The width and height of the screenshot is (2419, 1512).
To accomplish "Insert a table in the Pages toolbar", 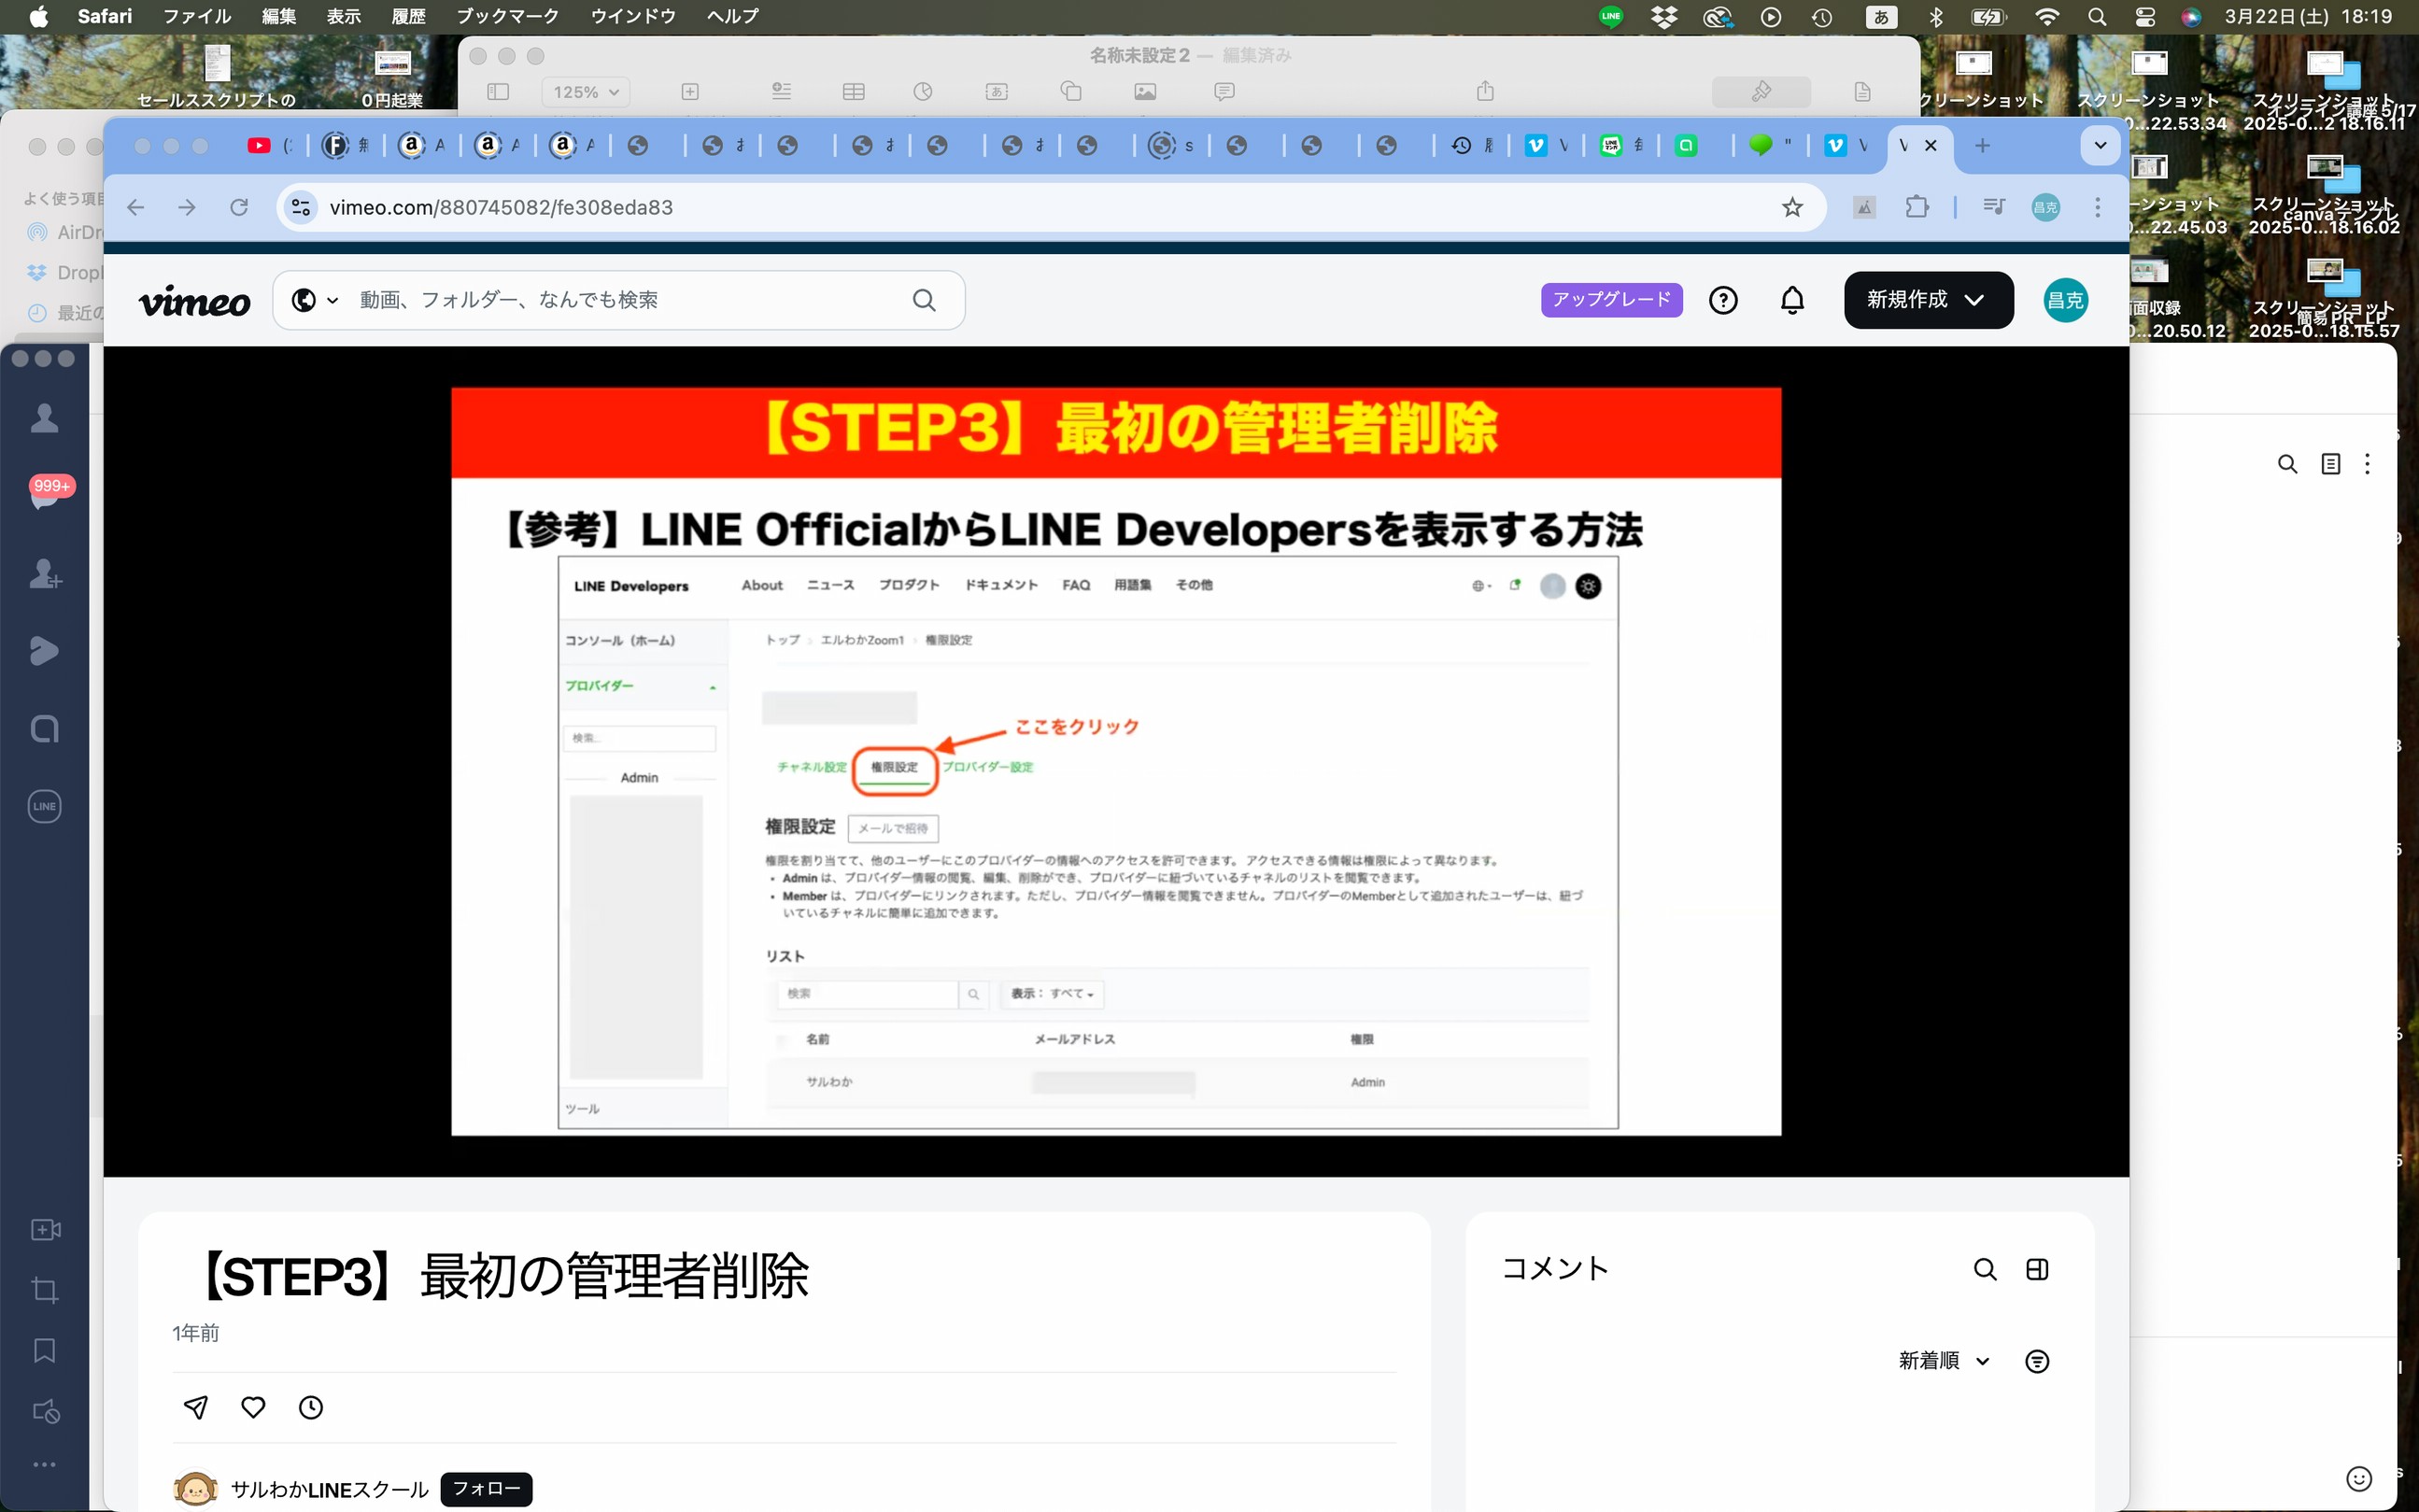I will click(853, 91).
